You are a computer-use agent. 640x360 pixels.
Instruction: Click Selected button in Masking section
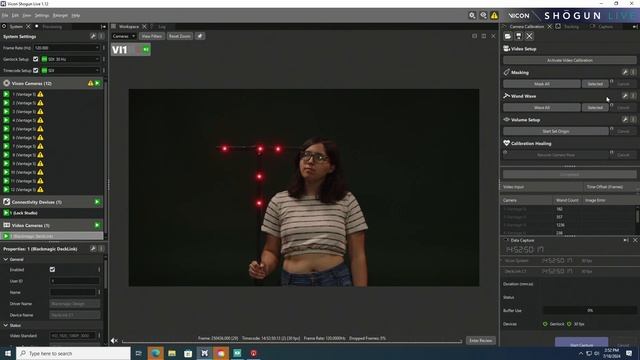(595, 84)
